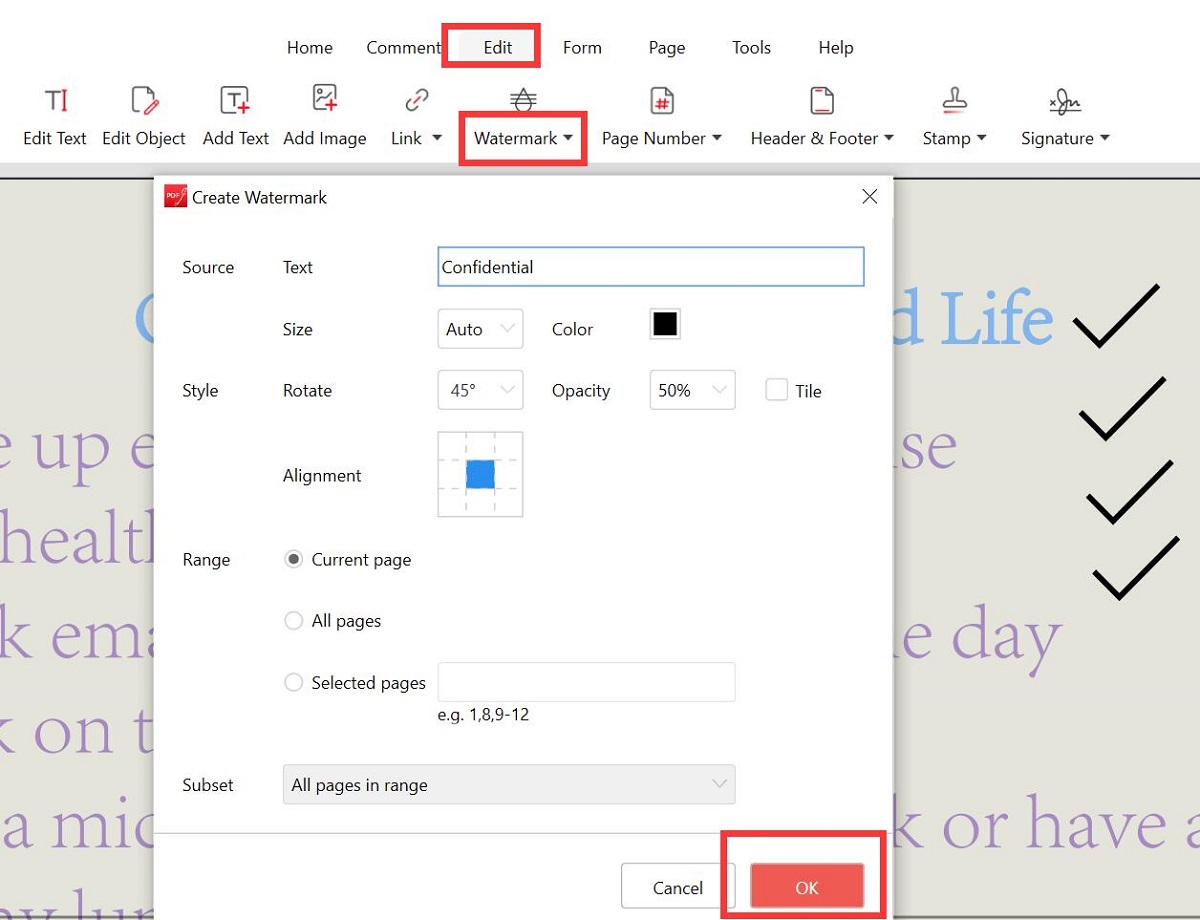
Task: Click the OK button
Action: 806,886
